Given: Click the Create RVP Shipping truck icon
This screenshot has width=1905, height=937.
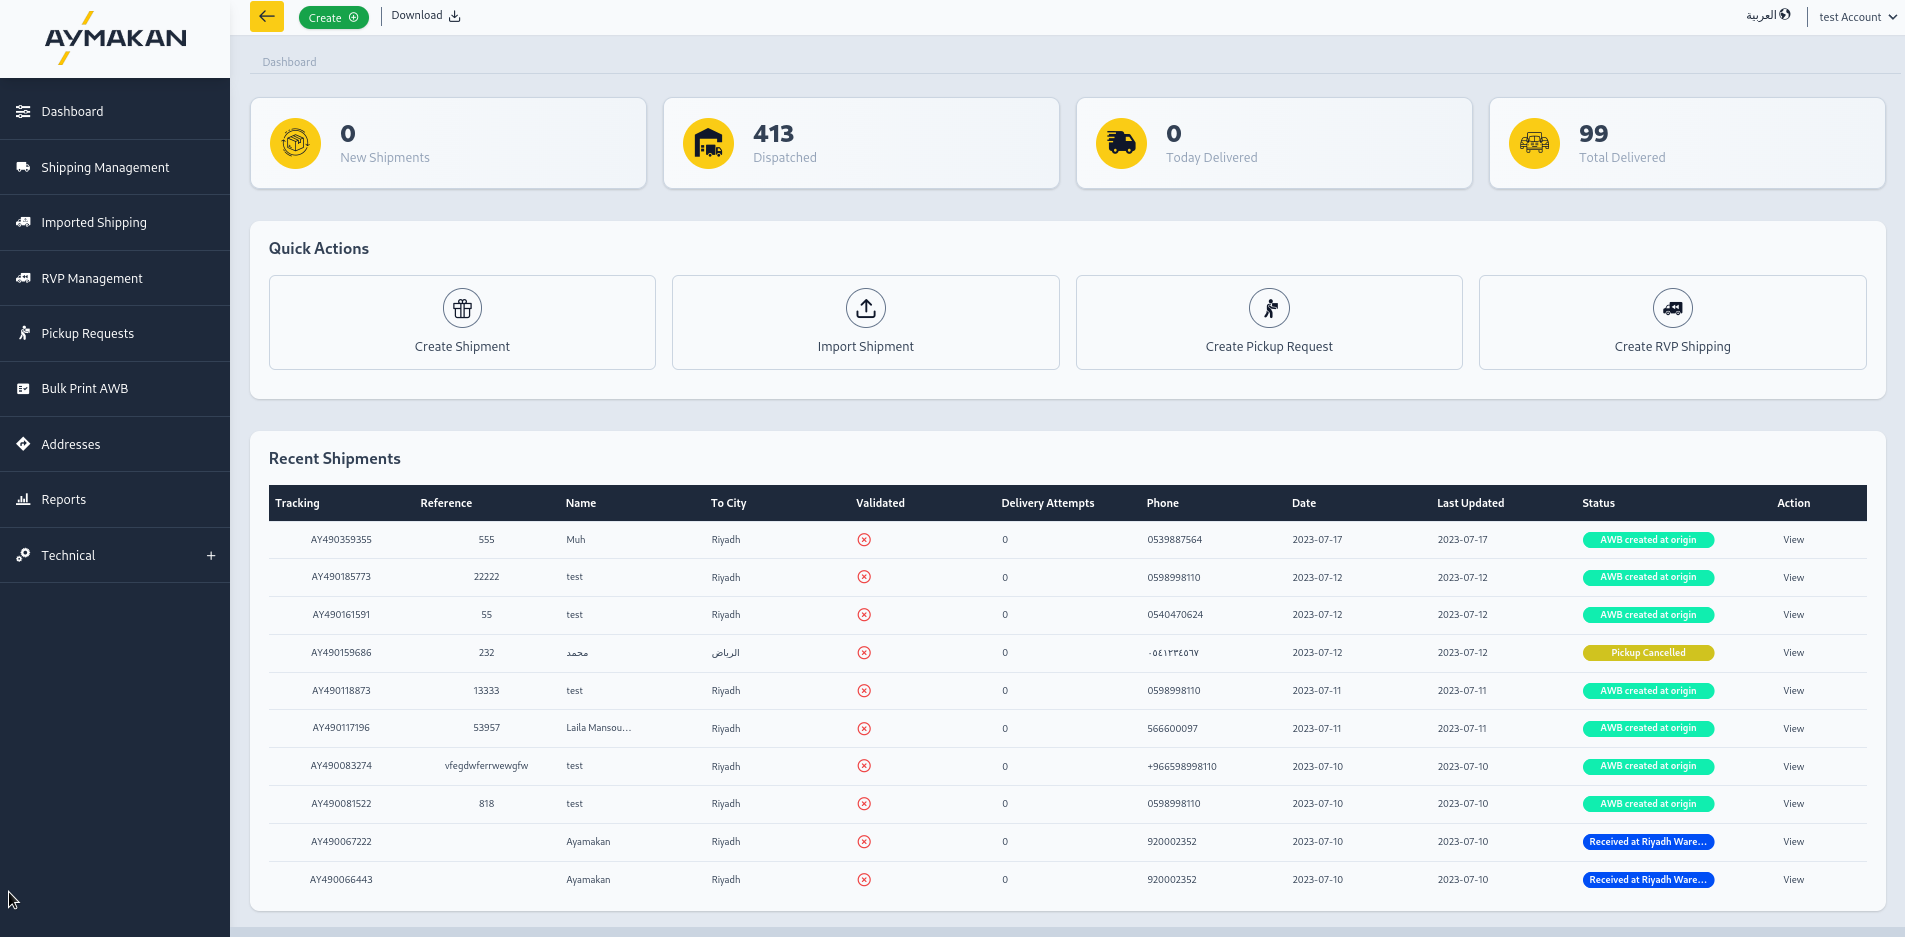Looking at the screenshot, I should (x=1672, y=309).
